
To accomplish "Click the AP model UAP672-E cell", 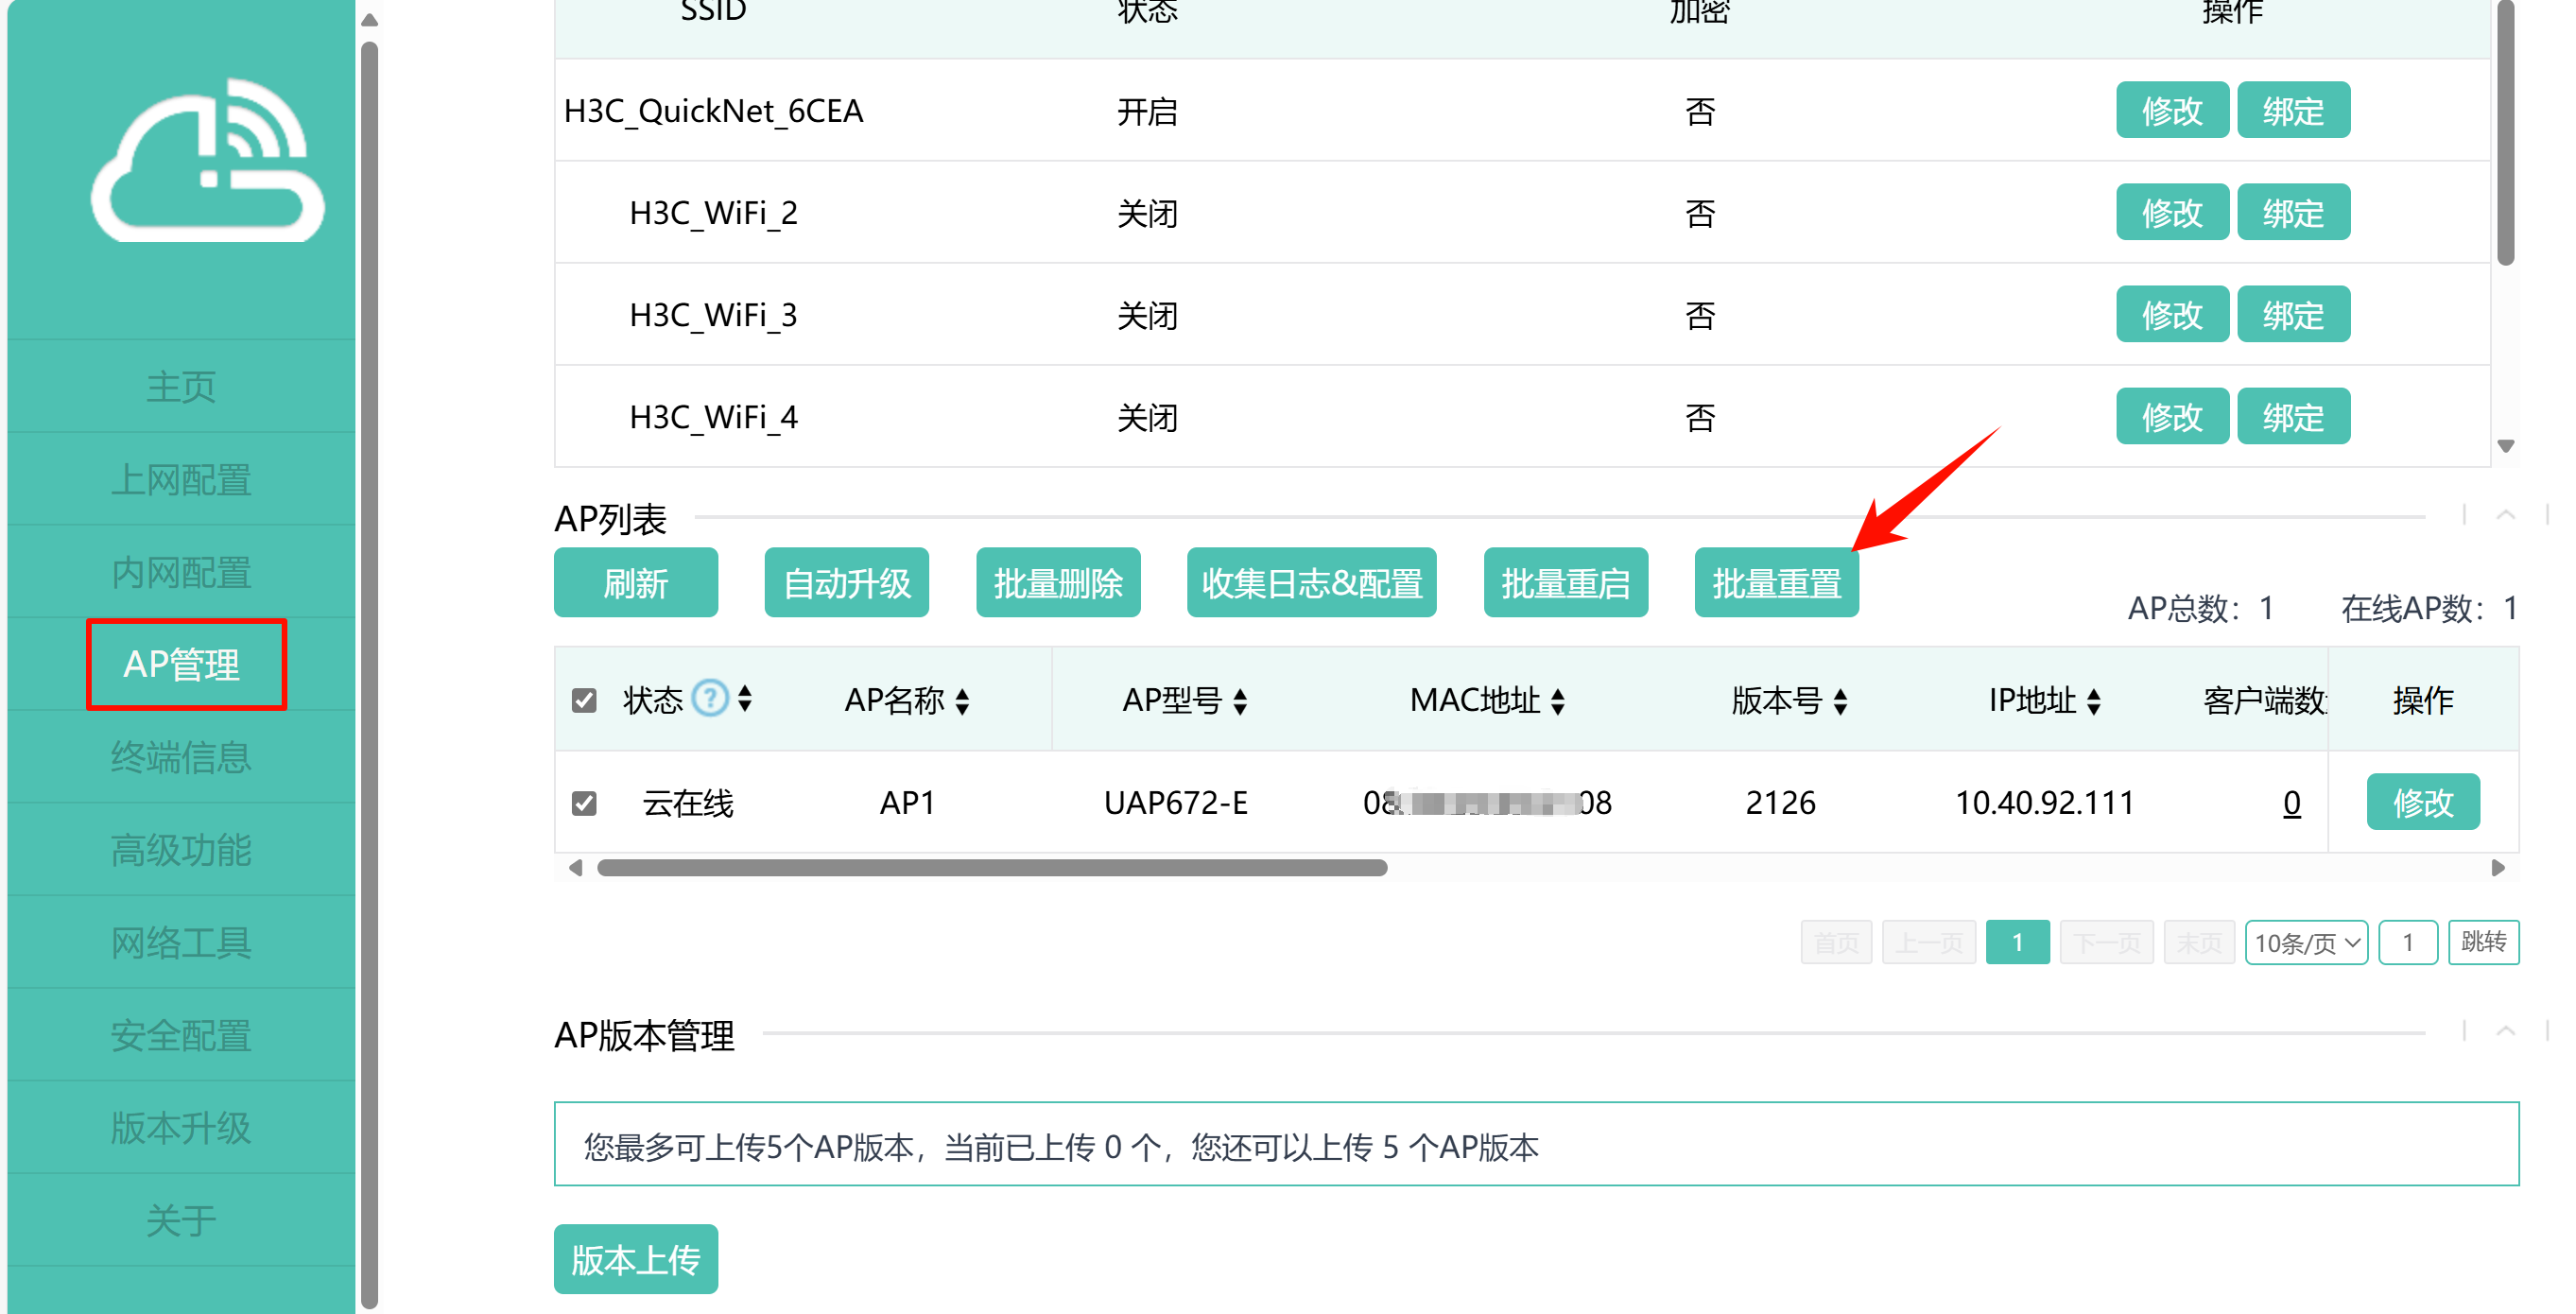I will tap(1176, 803).
